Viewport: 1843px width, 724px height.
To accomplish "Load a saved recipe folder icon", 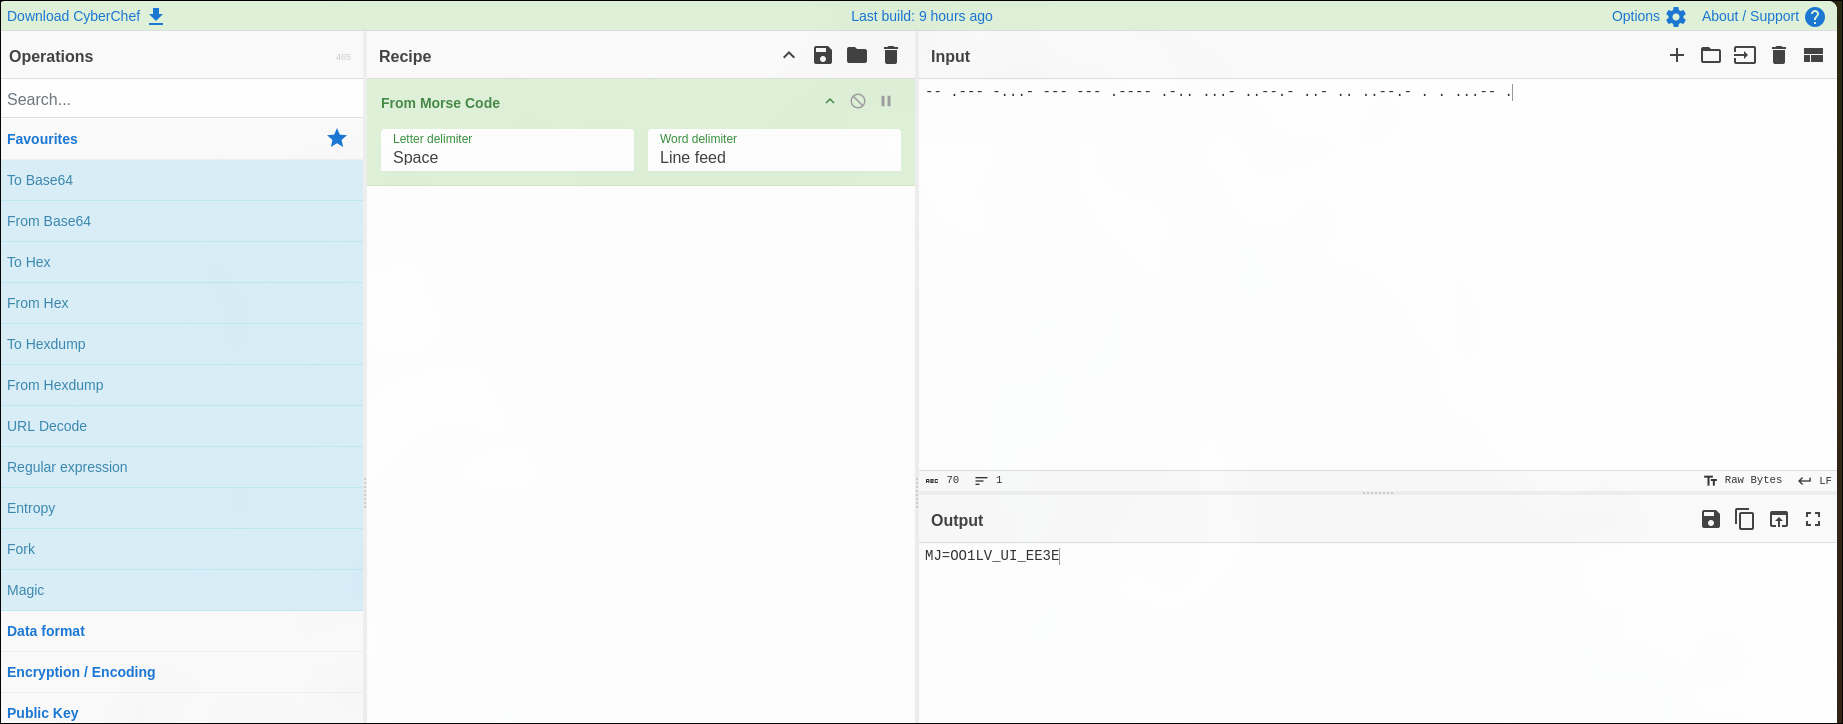I will [x=856, y=56].
